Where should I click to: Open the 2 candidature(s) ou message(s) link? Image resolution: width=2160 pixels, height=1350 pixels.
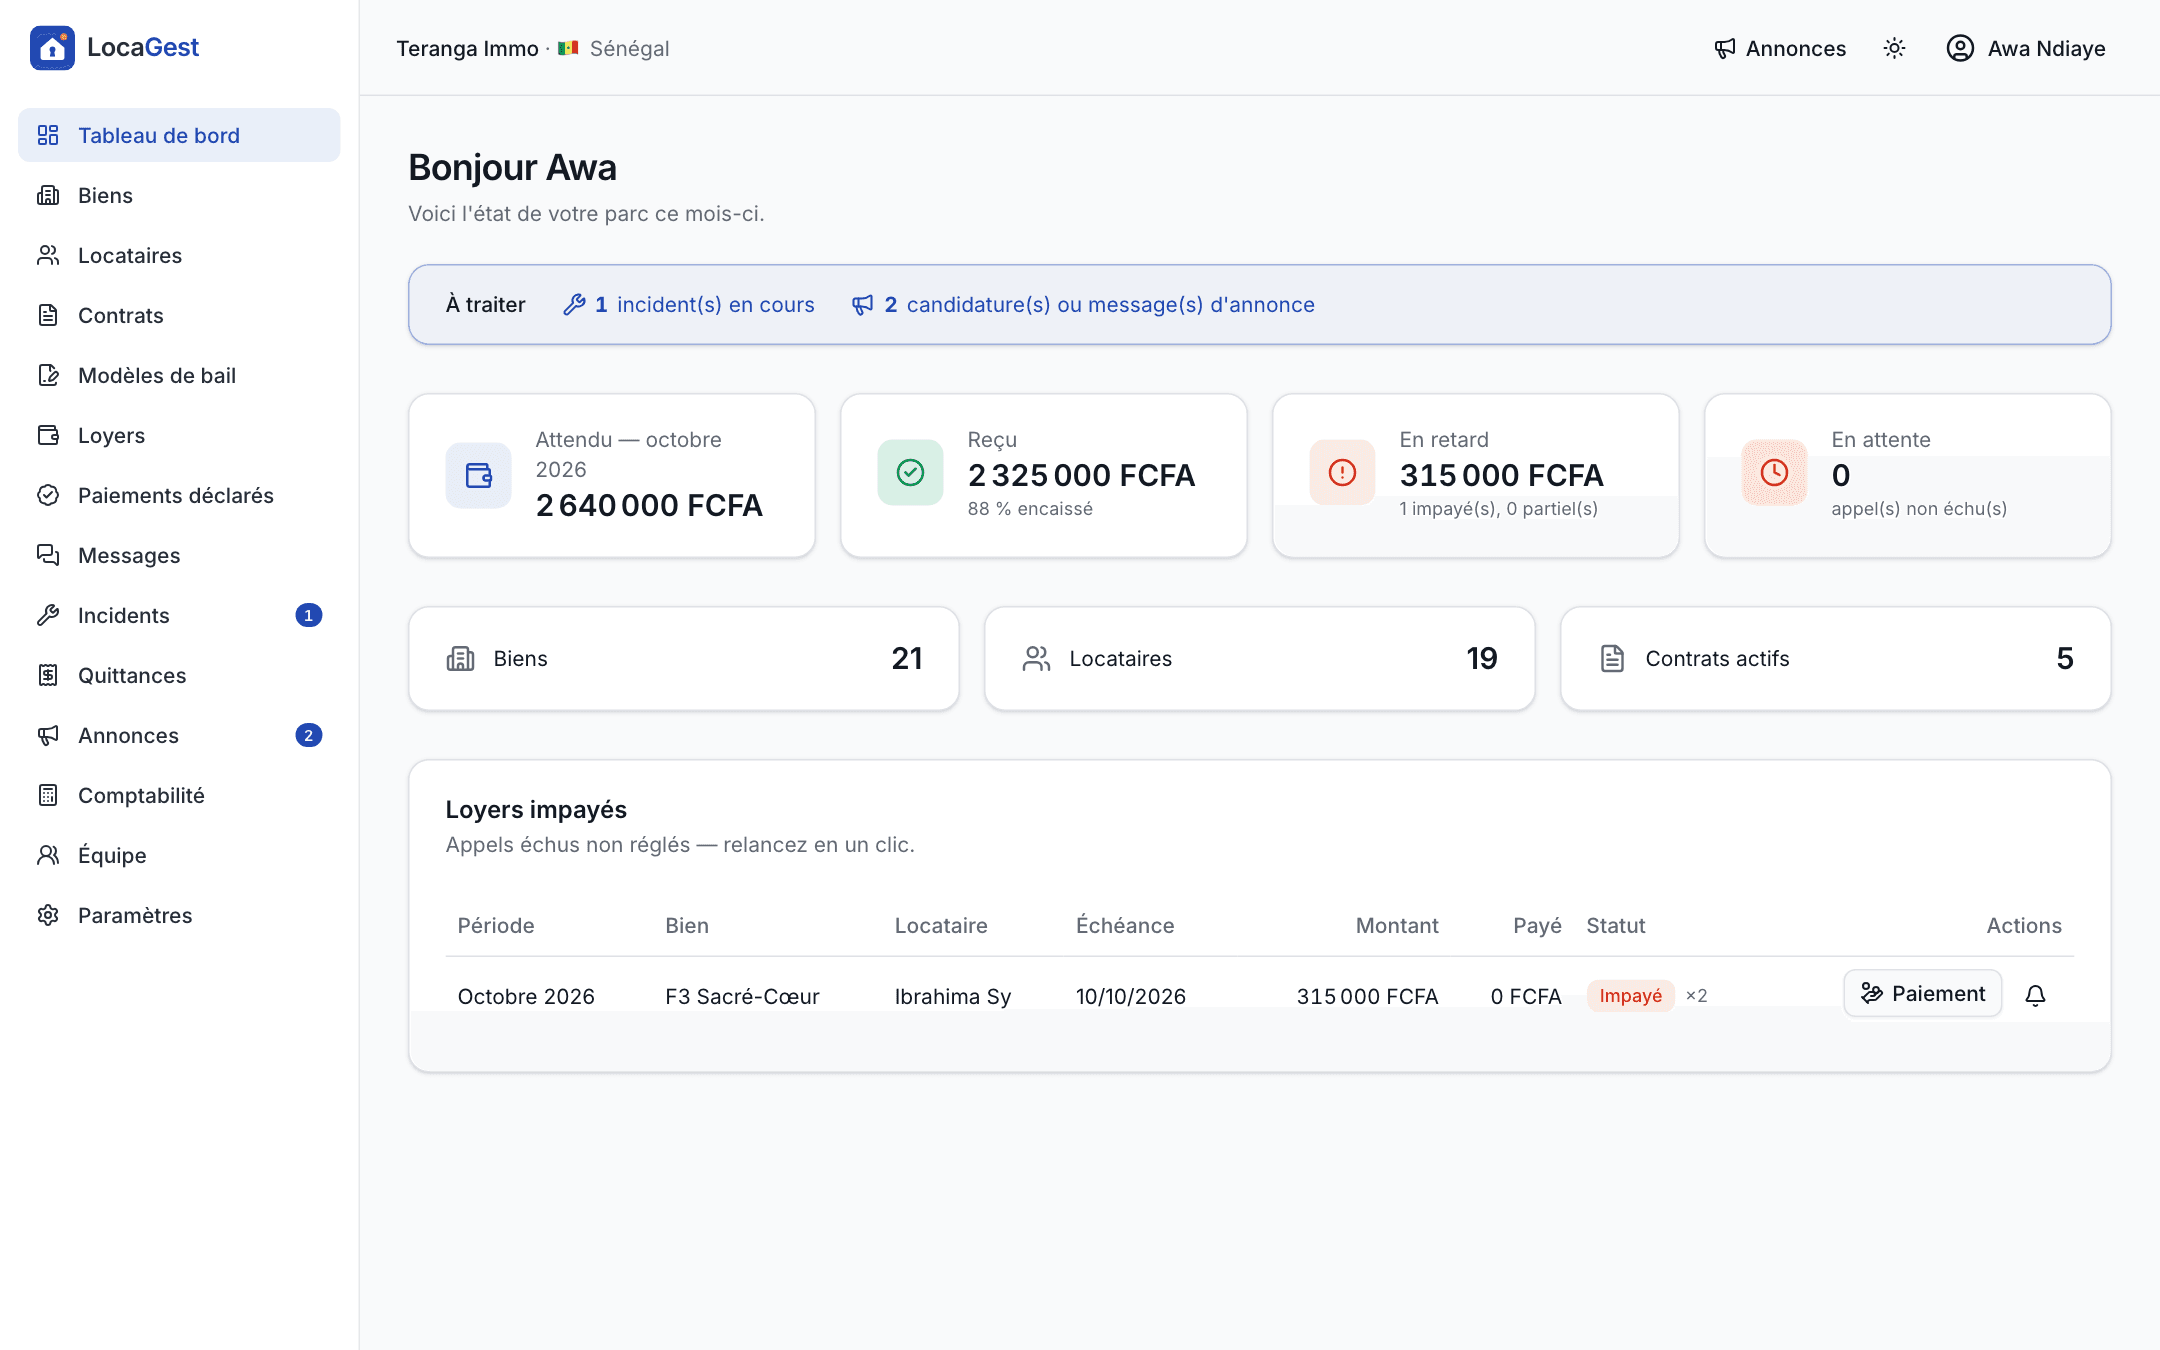(1083, 305)
